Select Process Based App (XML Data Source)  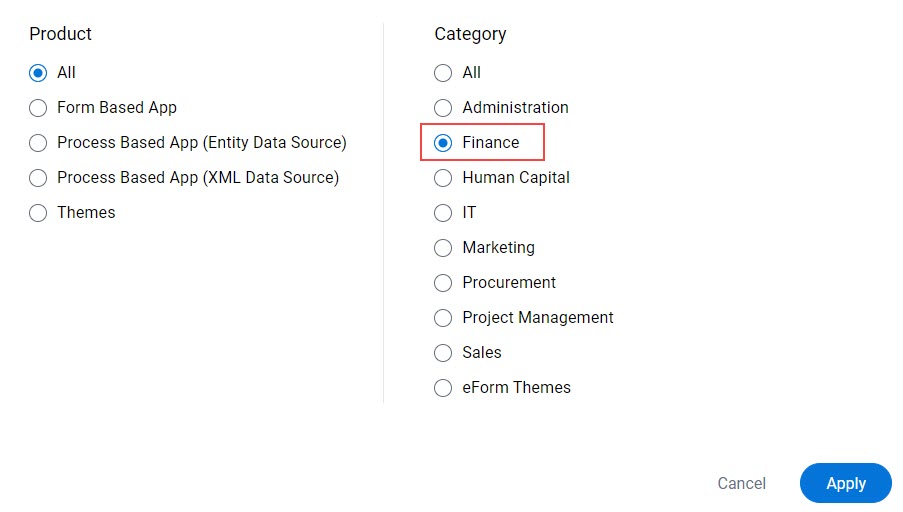(x=38, y=178)
